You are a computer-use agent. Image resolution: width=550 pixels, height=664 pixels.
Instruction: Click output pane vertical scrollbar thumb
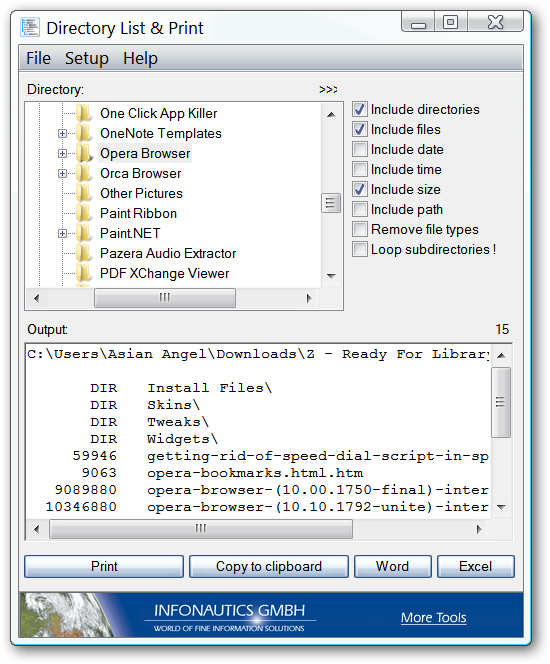coord(500,402)
